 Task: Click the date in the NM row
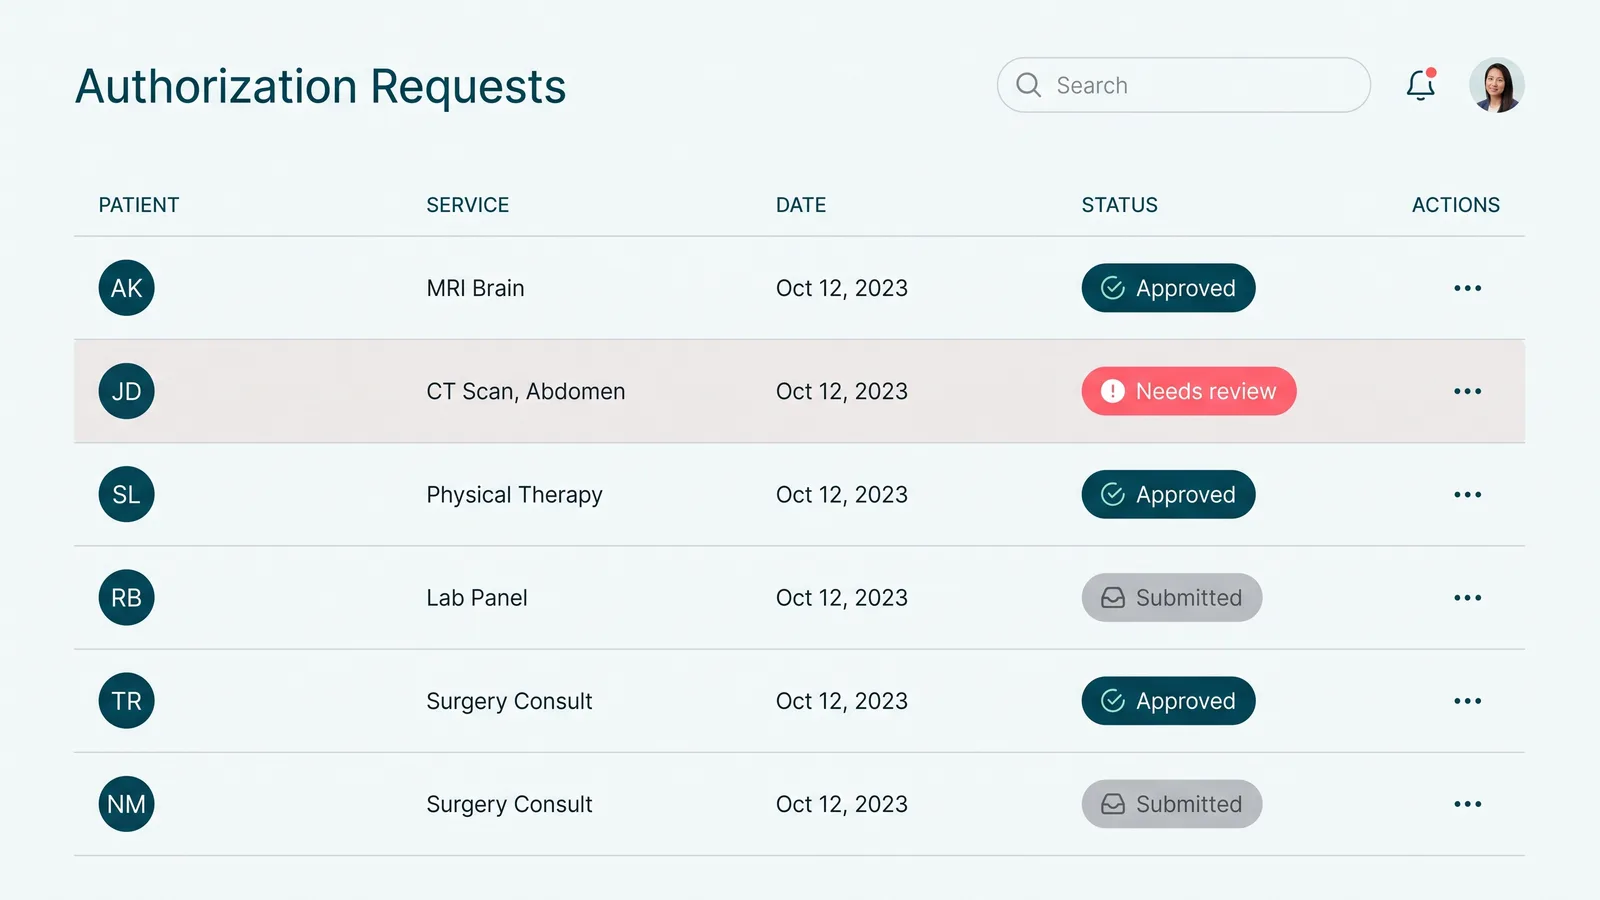[x=842, y=804]
